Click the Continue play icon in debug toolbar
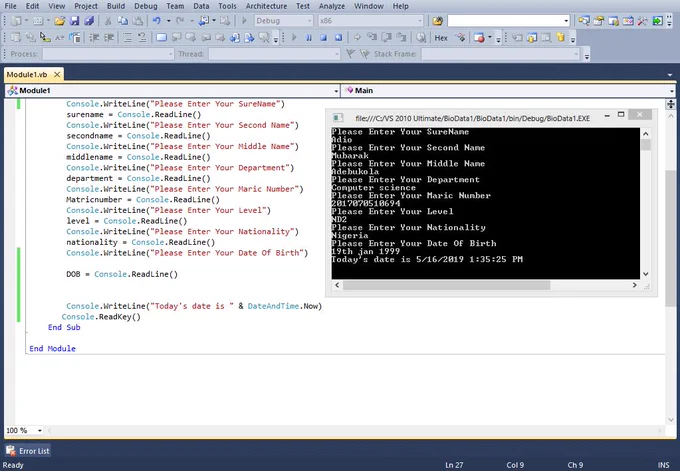The height and width of the screenshot is (471, 680). (294, 38)
